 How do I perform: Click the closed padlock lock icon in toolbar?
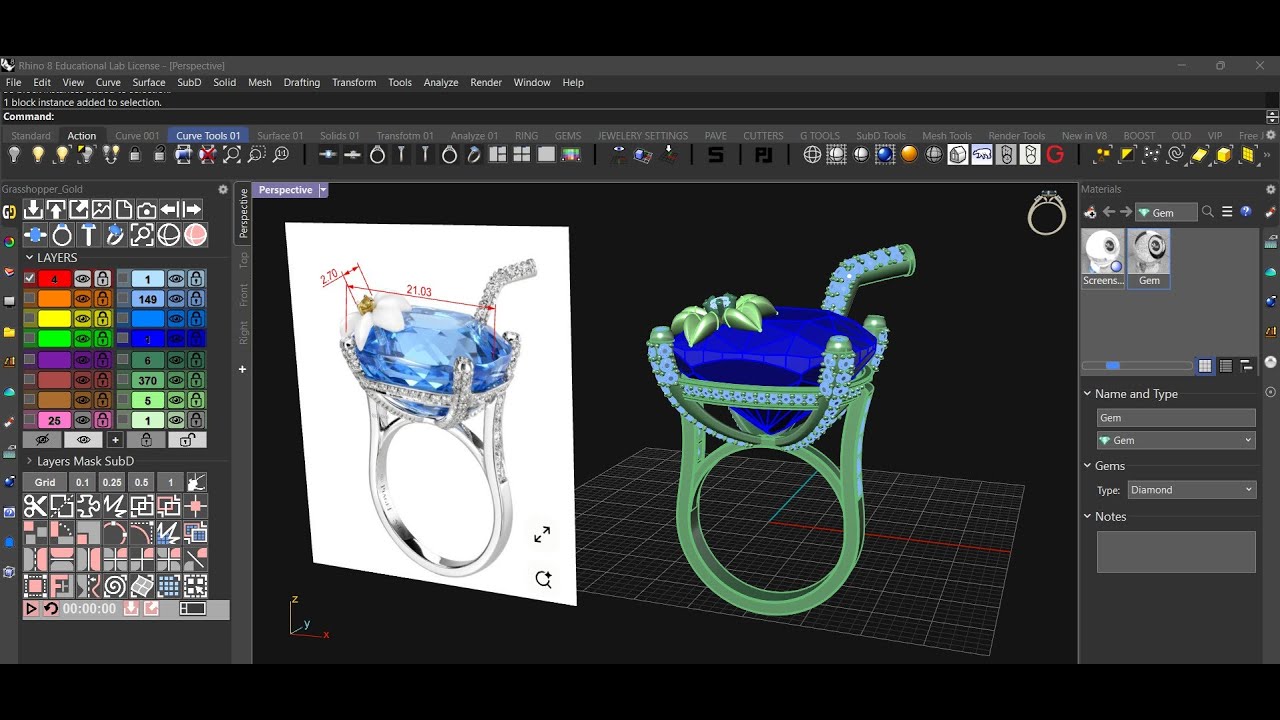coord(135,155)
